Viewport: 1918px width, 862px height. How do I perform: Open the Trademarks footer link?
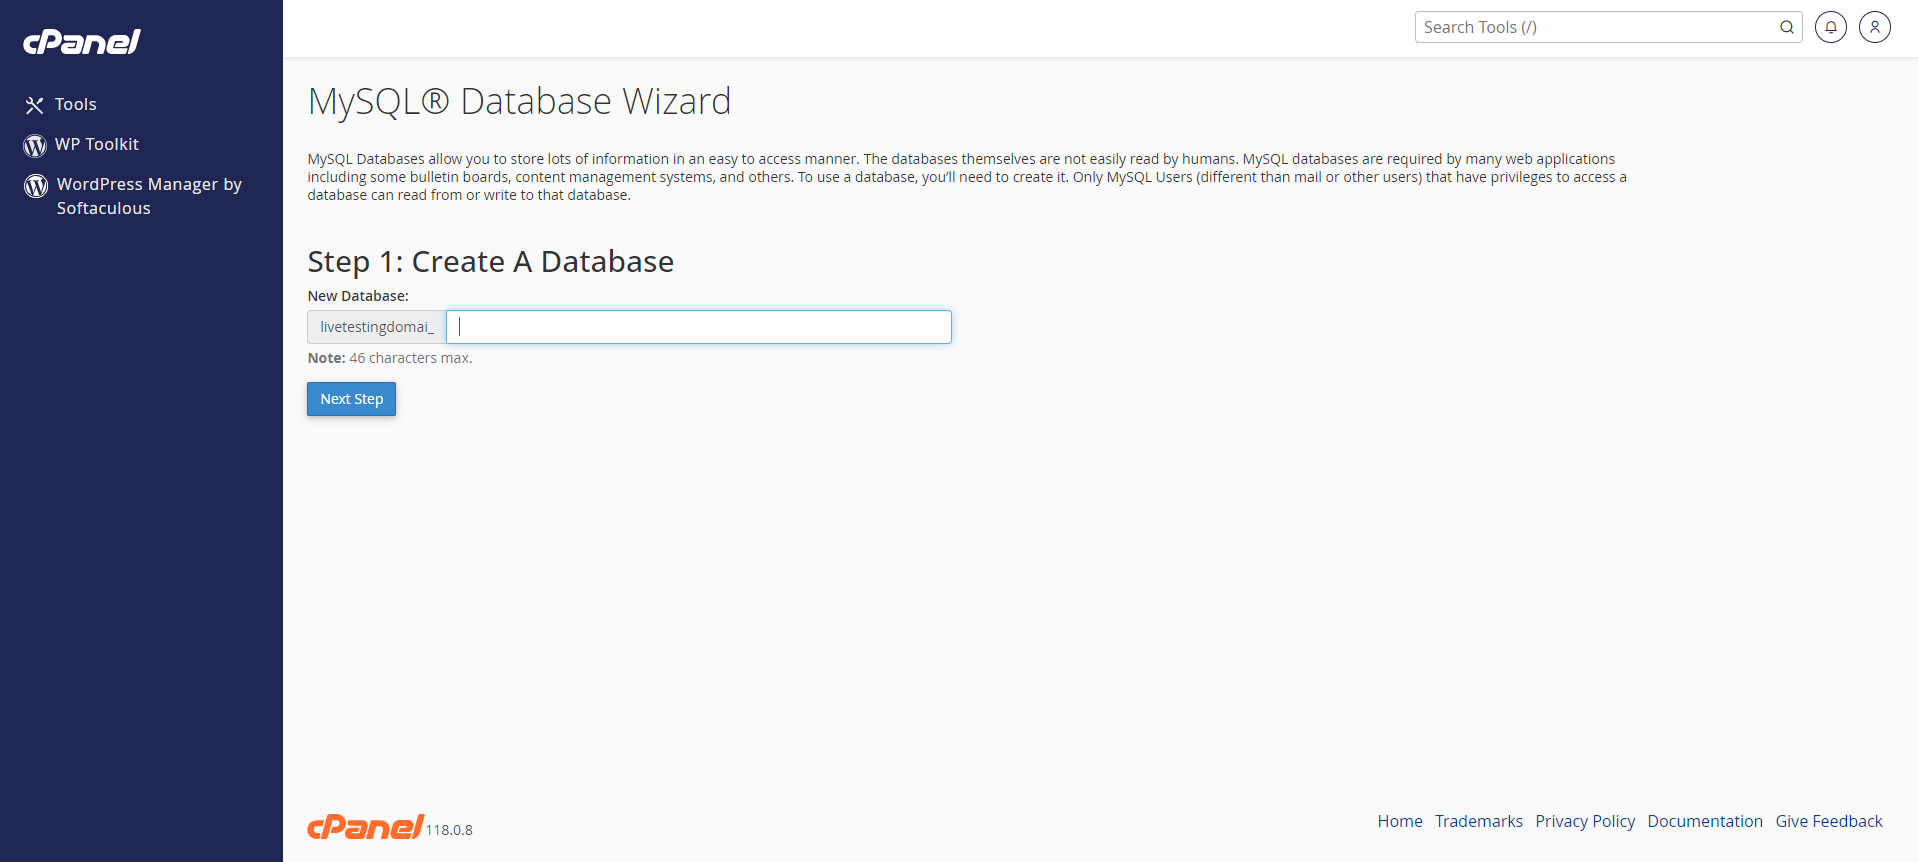click(1479, 821)
